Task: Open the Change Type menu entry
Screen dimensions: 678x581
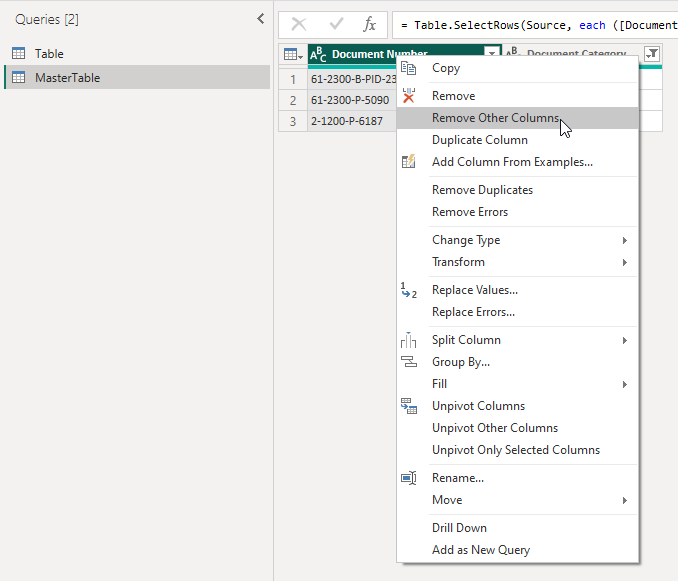Action: pyautogui.click(x=517, y=240)
